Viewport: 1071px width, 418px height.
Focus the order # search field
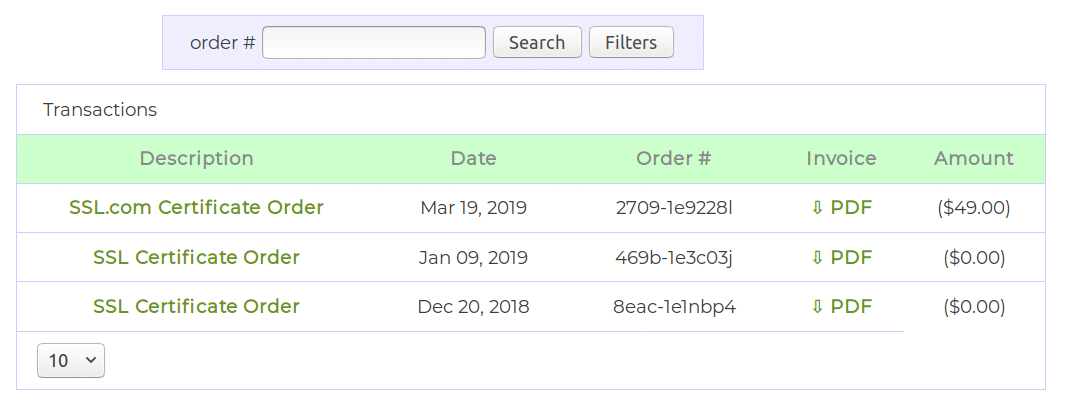point(374,42)
